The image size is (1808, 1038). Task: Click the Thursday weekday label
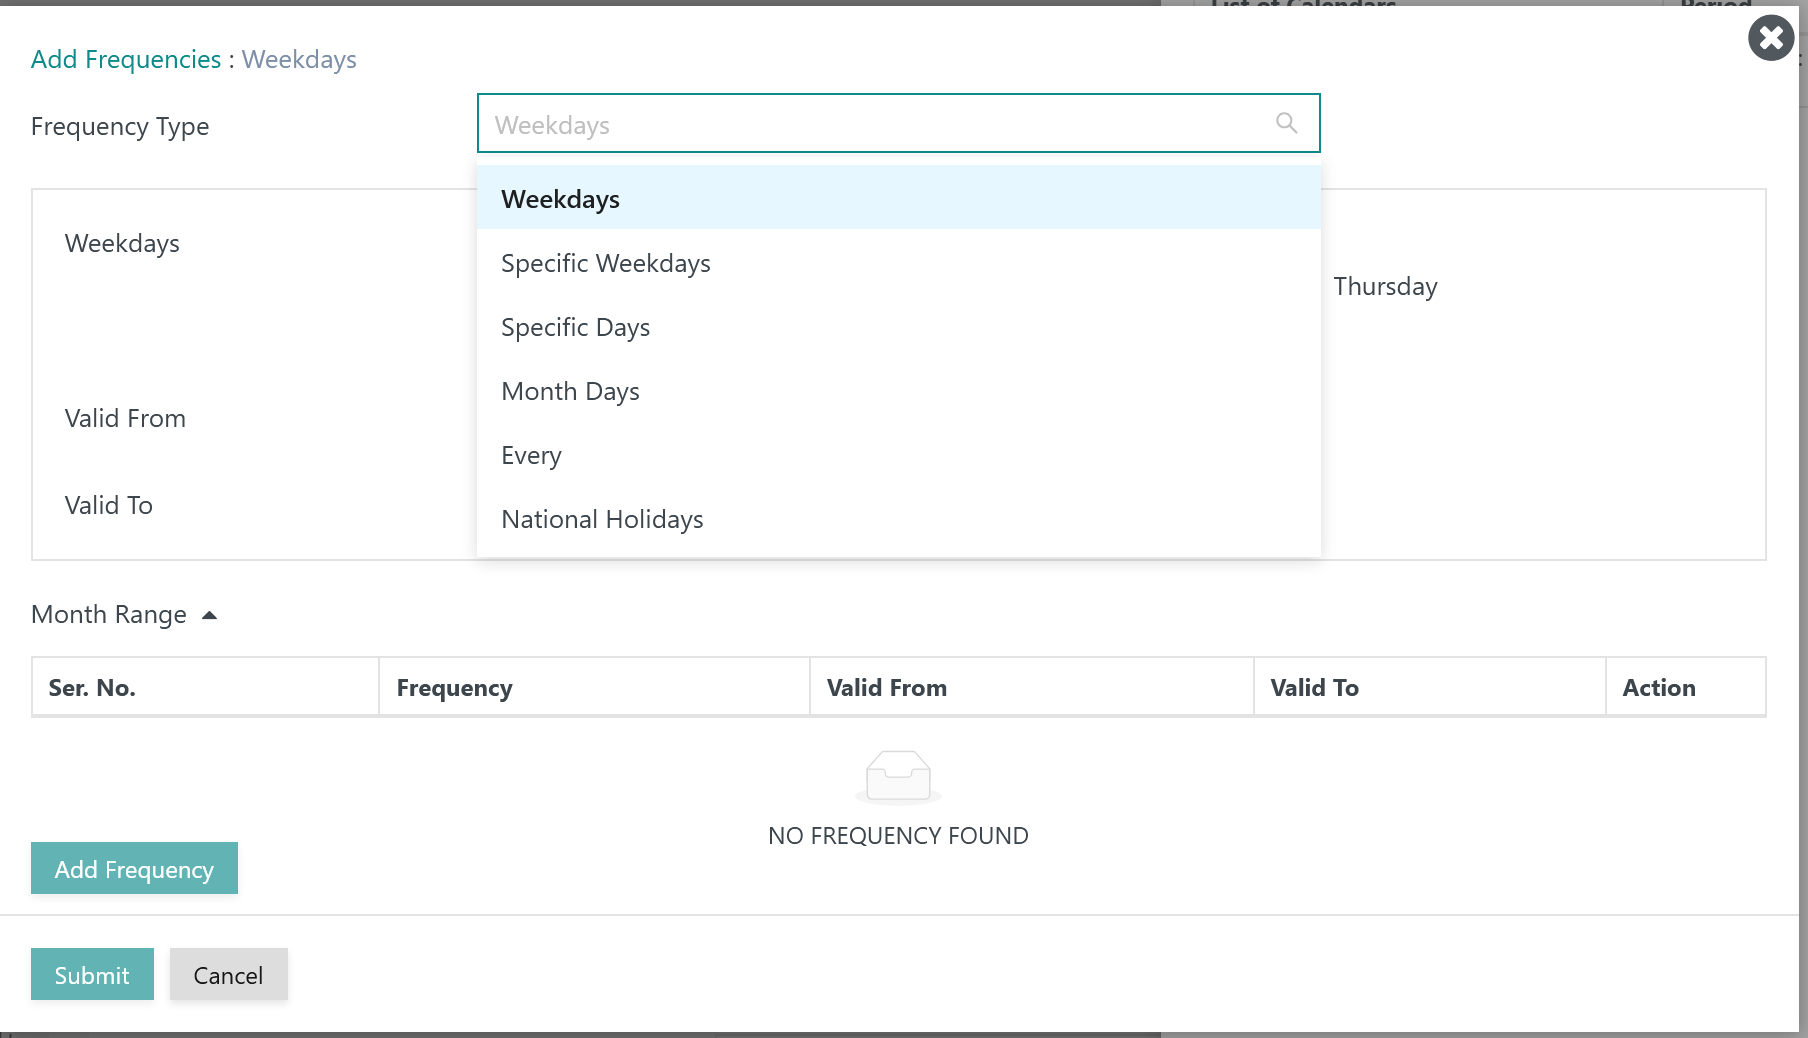1385,286
